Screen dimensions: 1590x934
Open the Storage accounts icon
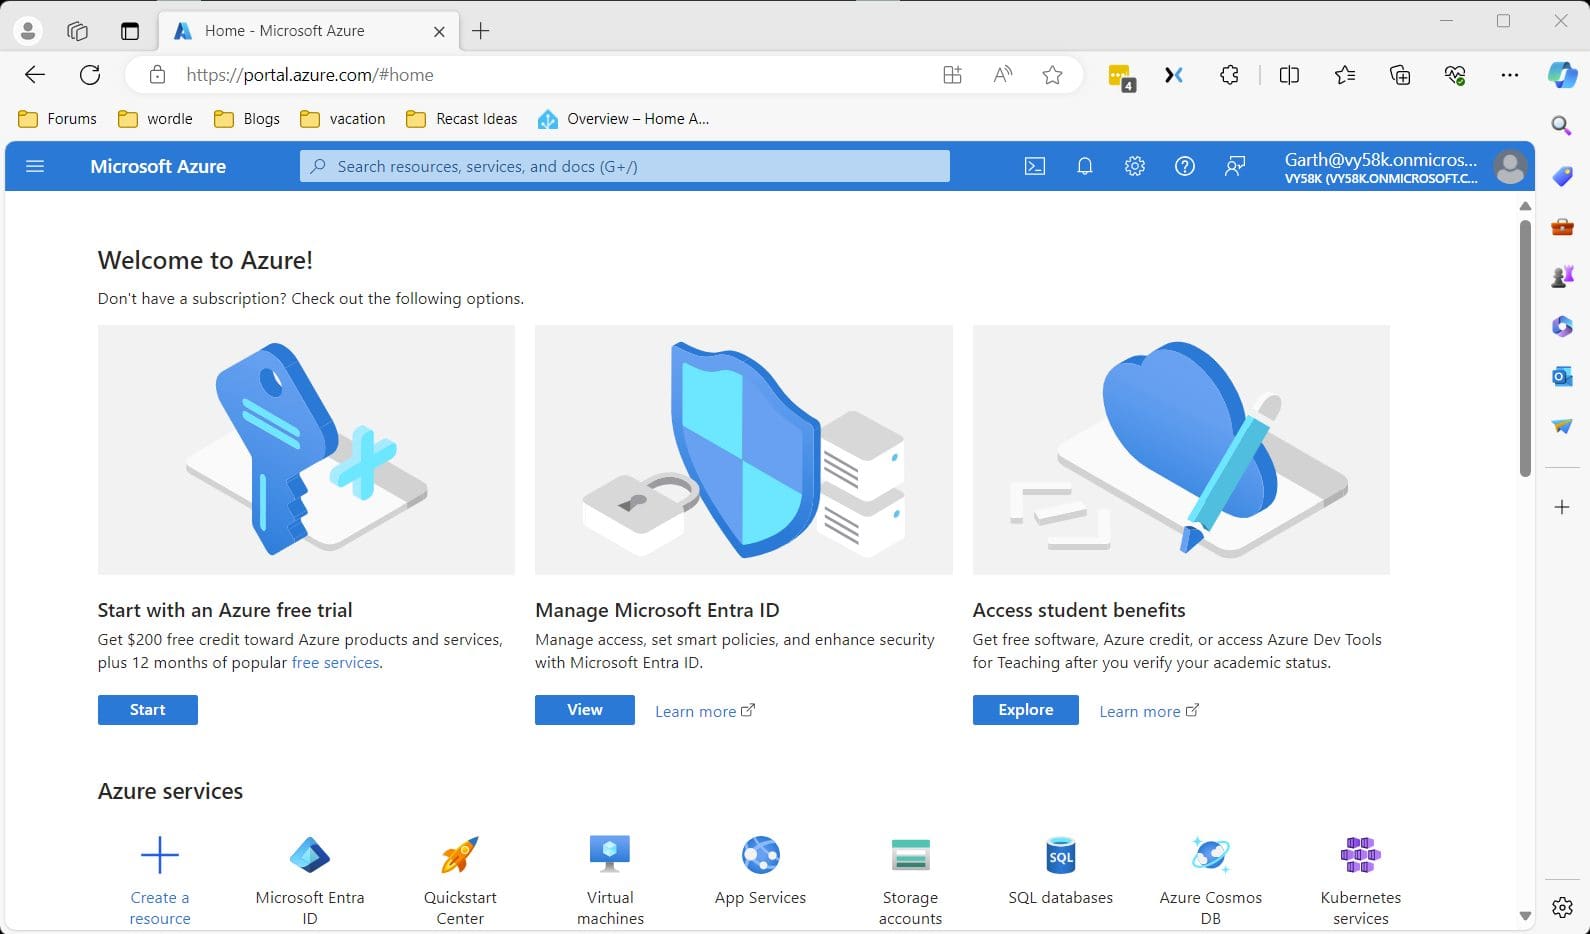[911, 855]
